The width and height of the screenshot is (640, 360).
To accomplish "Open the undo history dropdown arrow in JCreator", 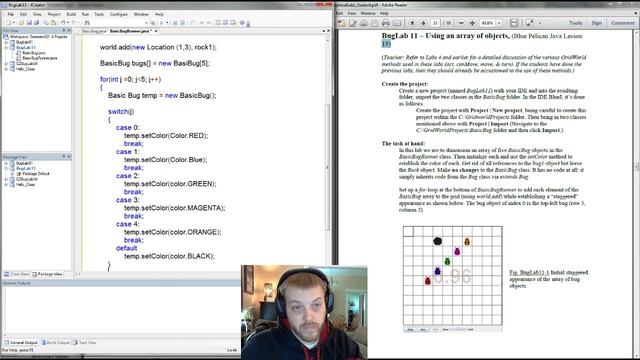I will (68, 23).
